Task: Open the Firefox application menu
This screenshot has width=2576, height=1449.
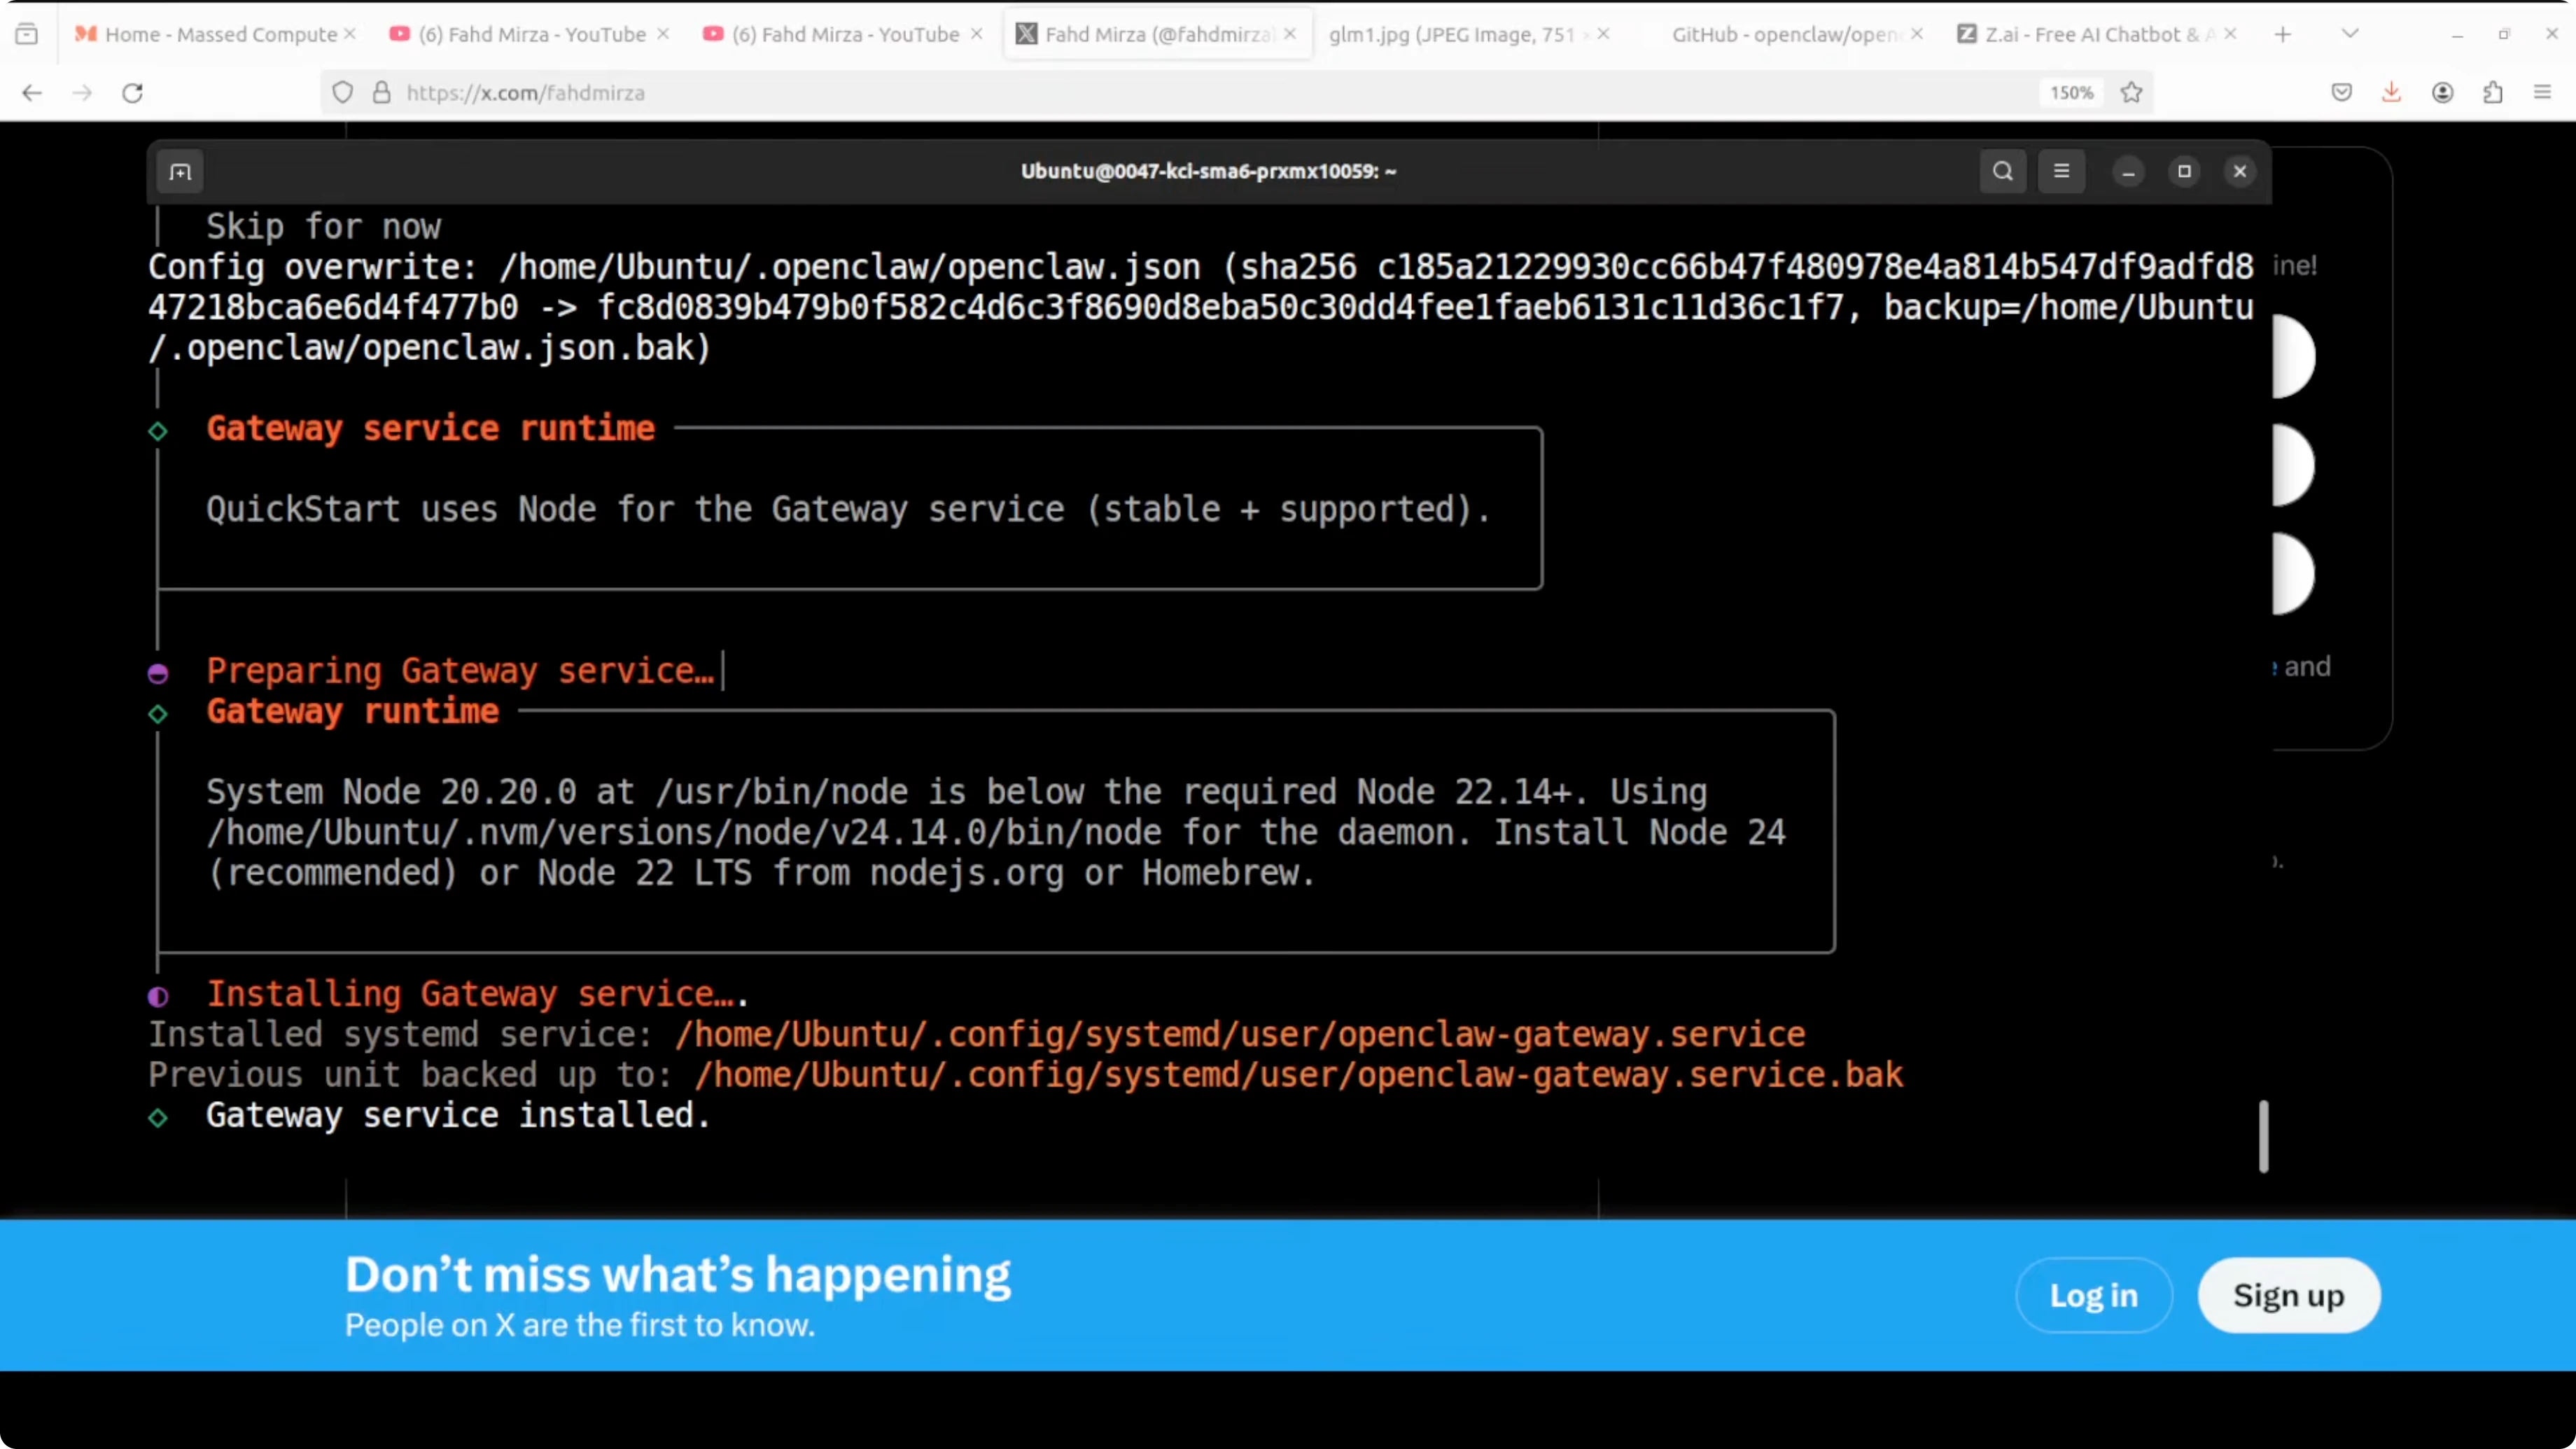Action: [x=2543, y=92]
